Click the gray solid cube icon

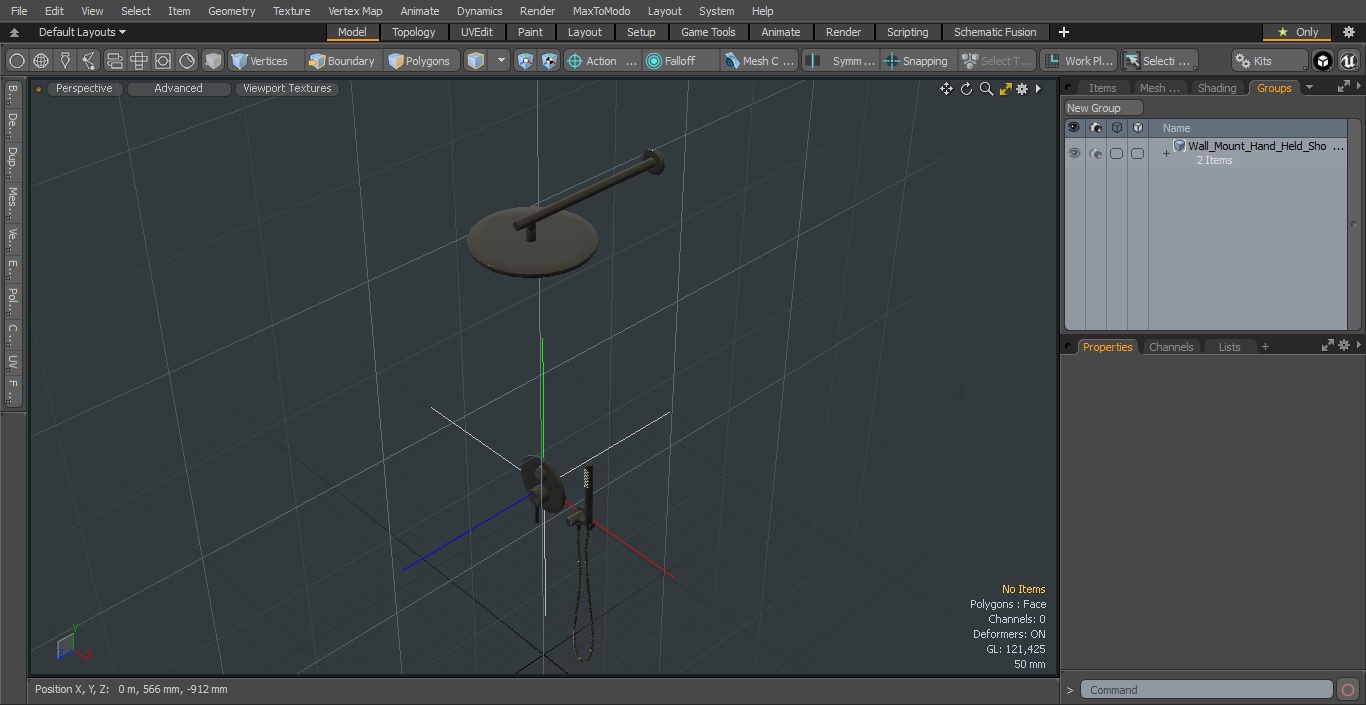pyautogui.click(x=212, y=61)
